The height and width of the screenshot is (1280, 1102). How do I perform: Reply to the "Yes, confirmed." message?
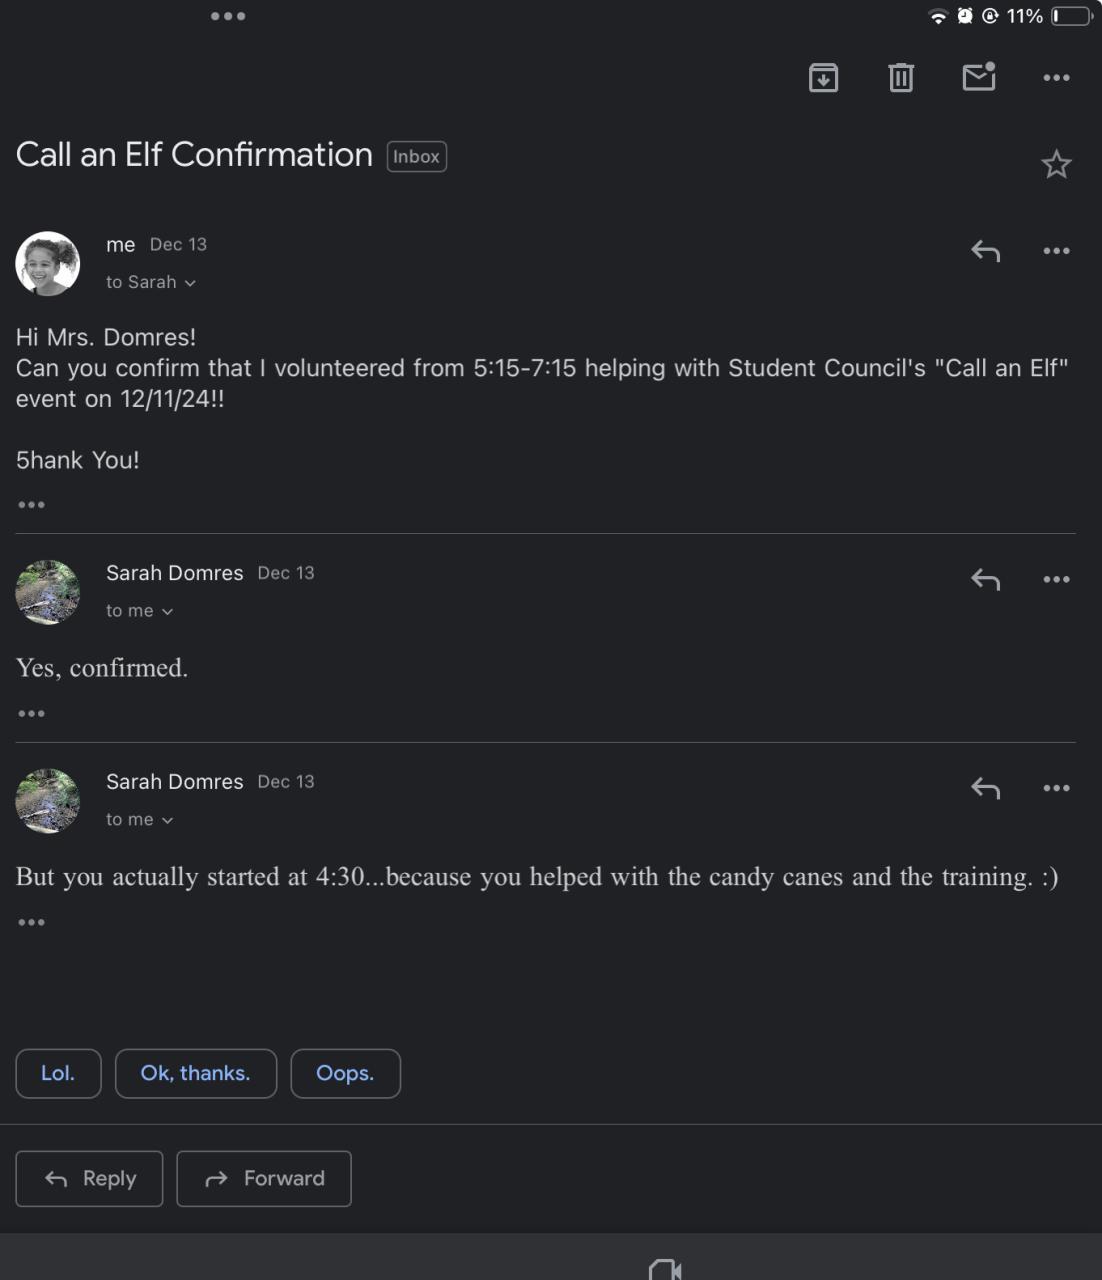(x=985, y=579)
